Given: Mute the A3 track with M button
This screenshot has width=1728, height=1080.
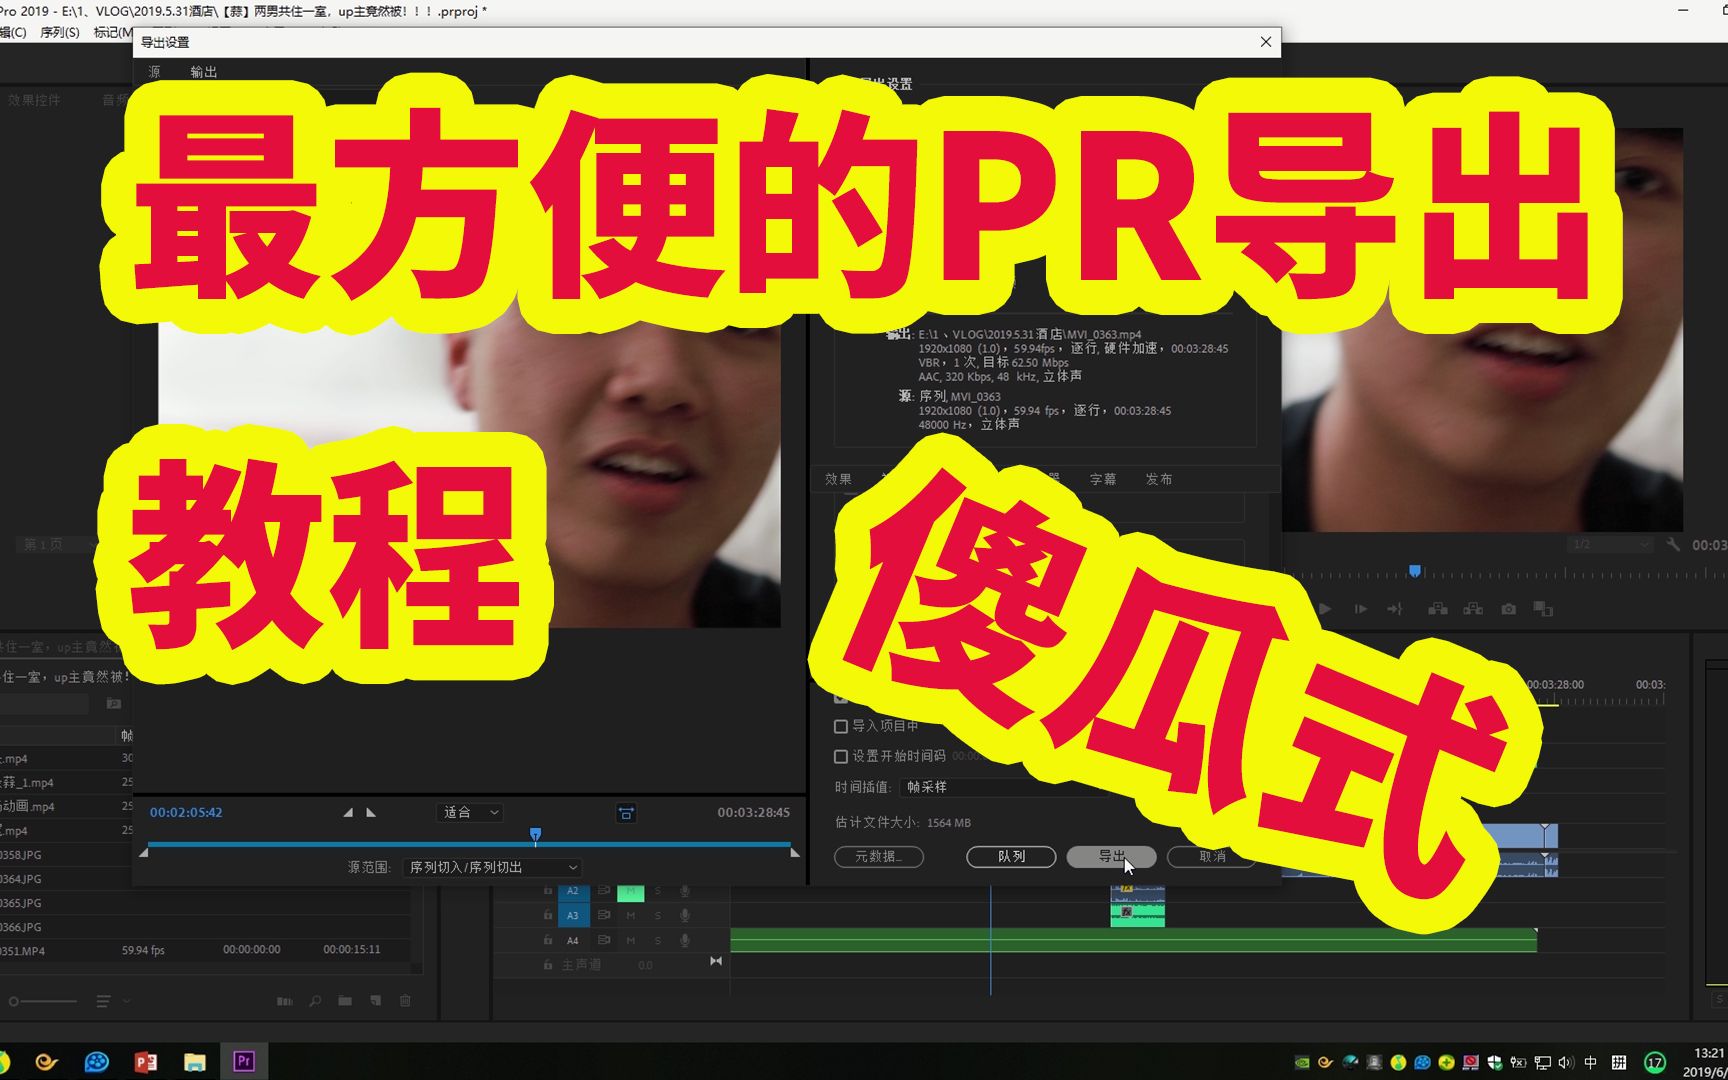Looking at the screenshot, I should 631,915.
